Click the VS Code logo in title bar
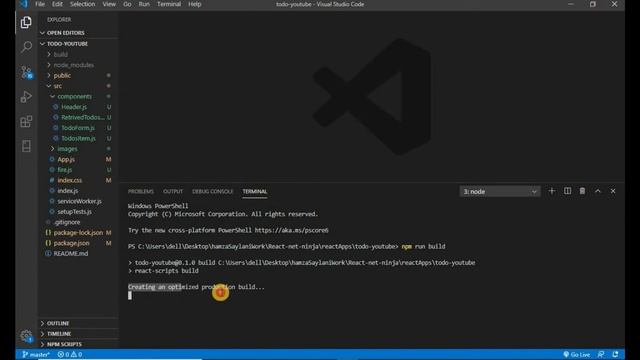Screen dimensions: 640x360 pyautogui.click(x=23, y=4)
